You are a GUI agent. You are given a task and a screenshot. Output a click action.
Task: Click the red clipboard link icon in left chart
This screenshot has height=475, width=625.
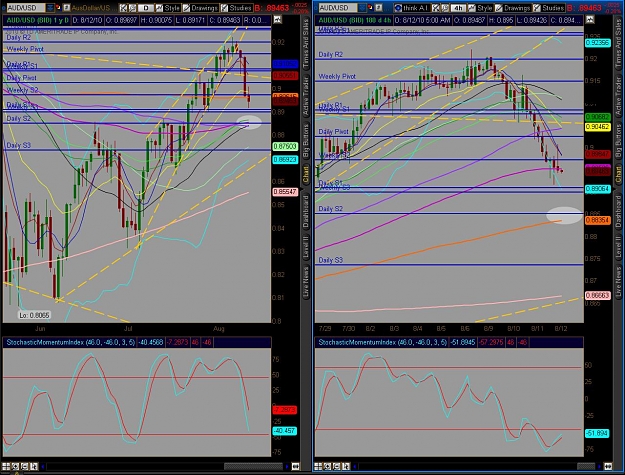[x=58, y=7]
